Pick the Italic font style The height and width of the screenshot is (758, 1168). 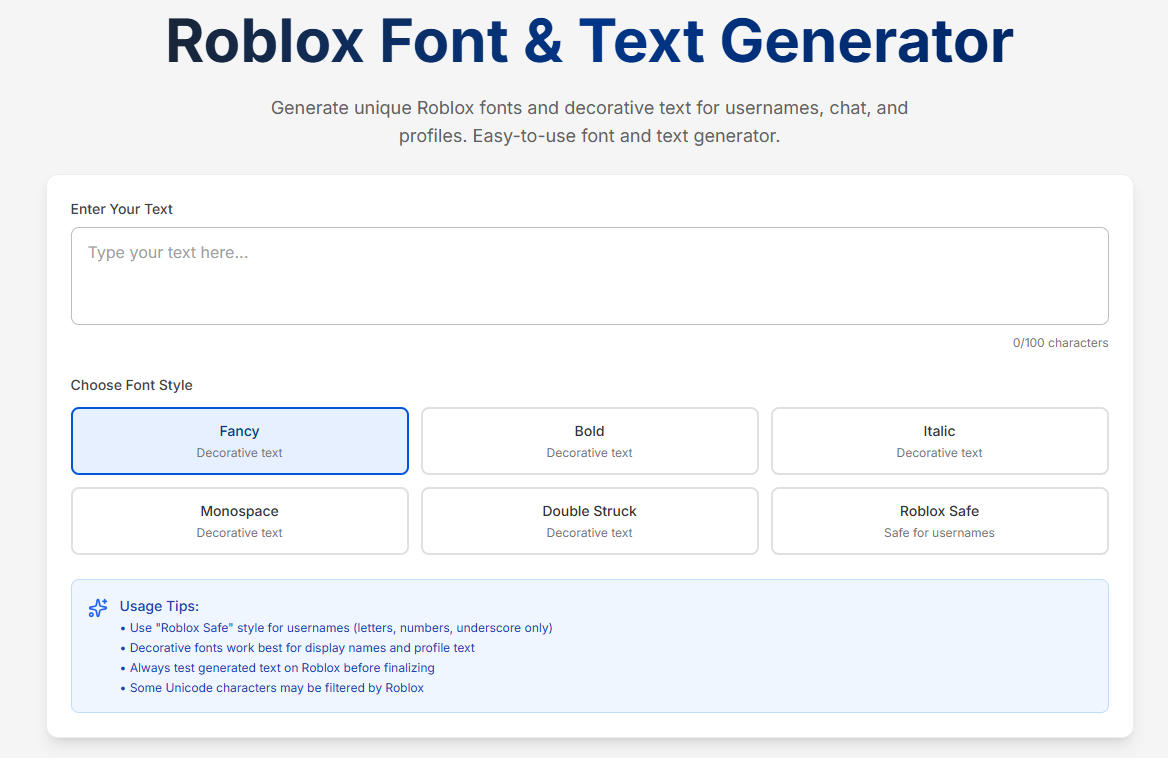[x=939, y=441]
